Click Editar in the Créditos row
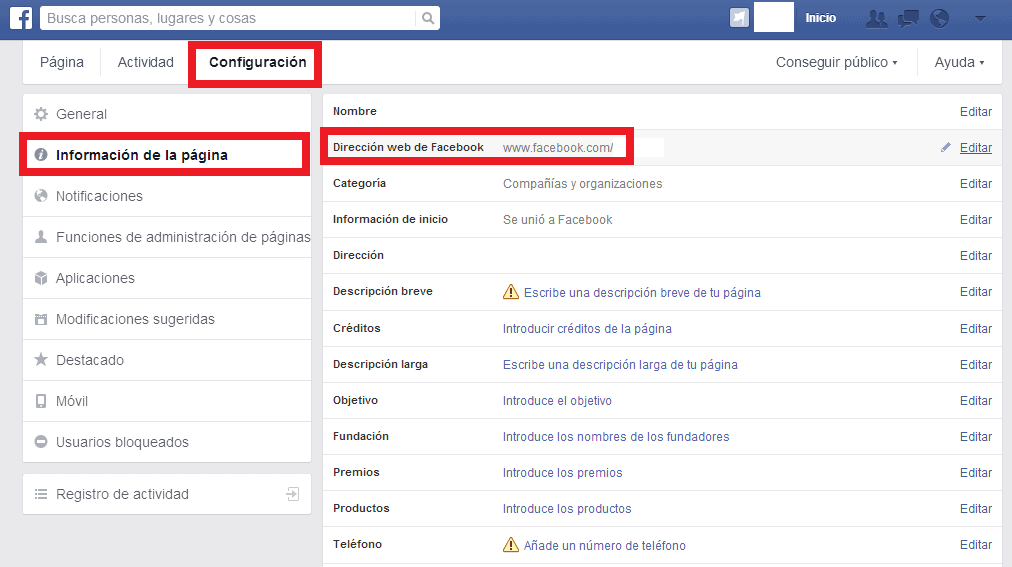 coord(975,329)
